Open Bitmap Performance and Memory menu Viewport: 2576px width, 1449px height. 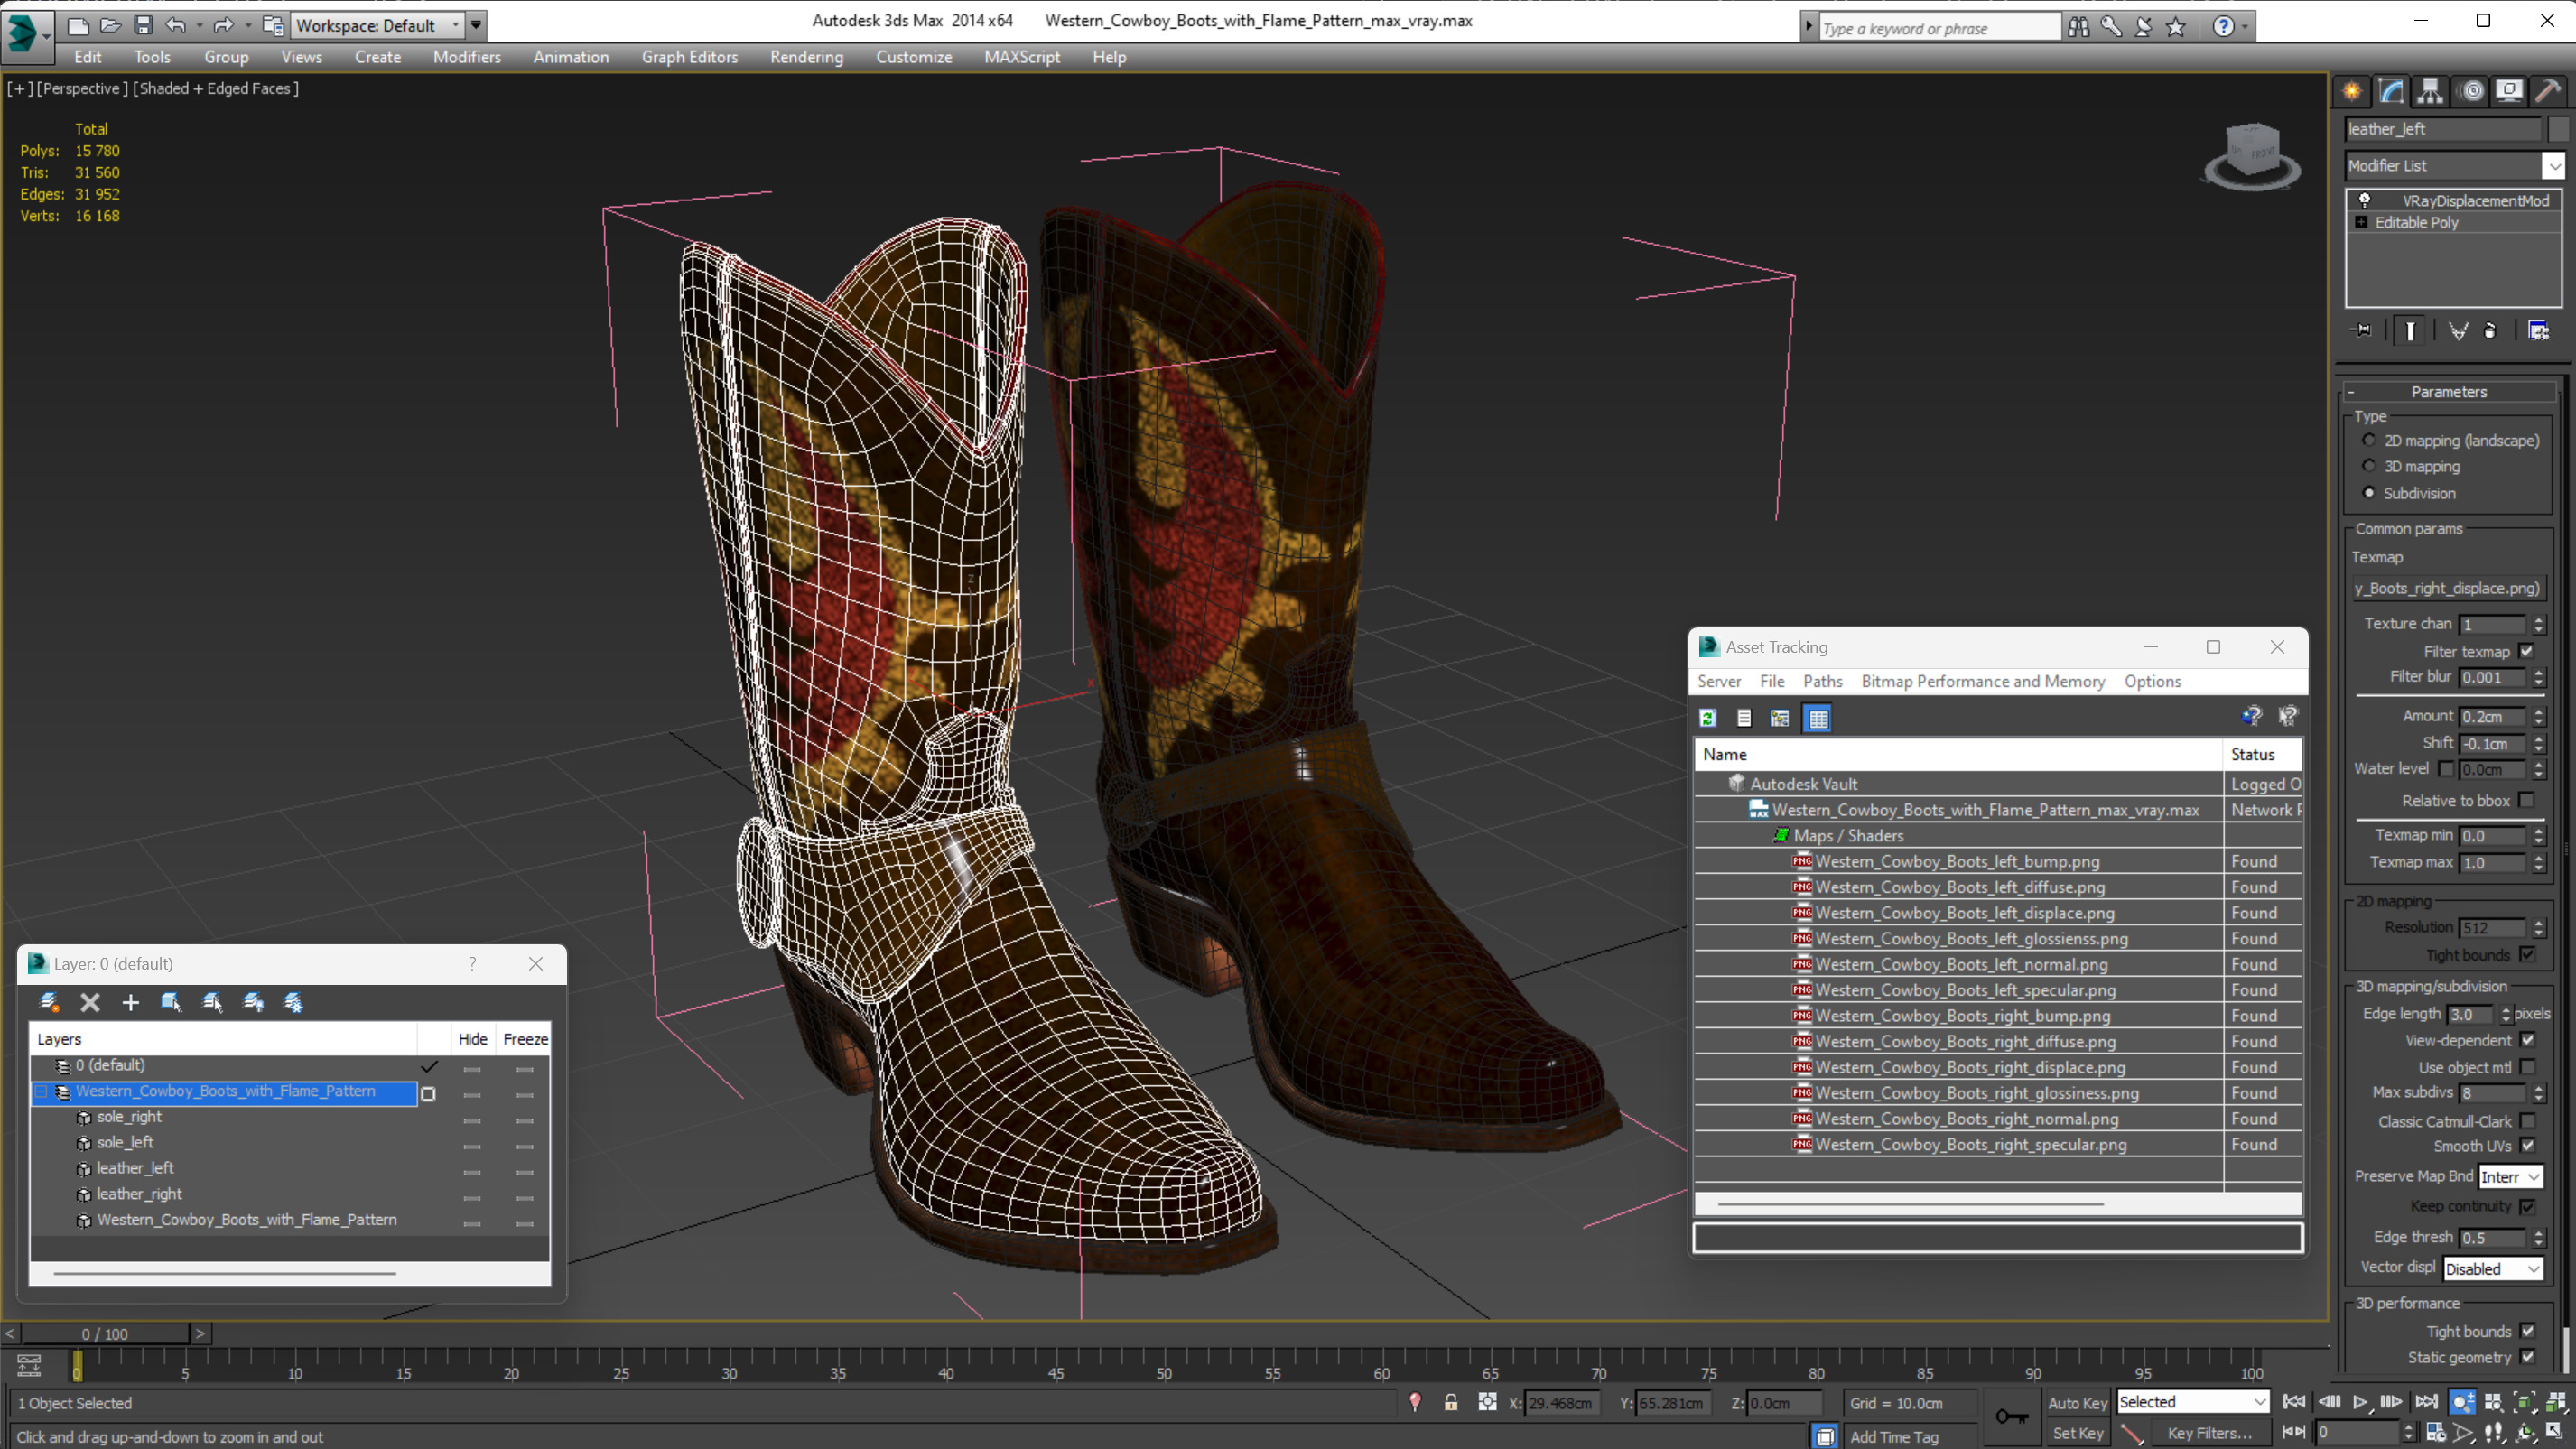[x=1982, y=681]
